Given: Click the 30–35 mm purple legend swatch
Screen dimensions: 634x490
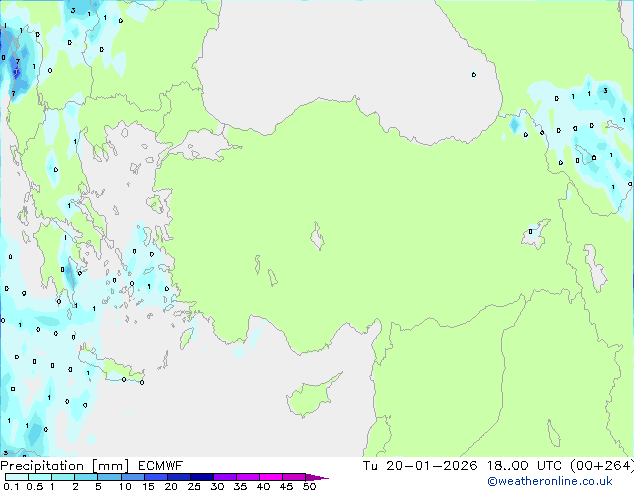Looking at the screenshot, I should (x=224, y=477).
